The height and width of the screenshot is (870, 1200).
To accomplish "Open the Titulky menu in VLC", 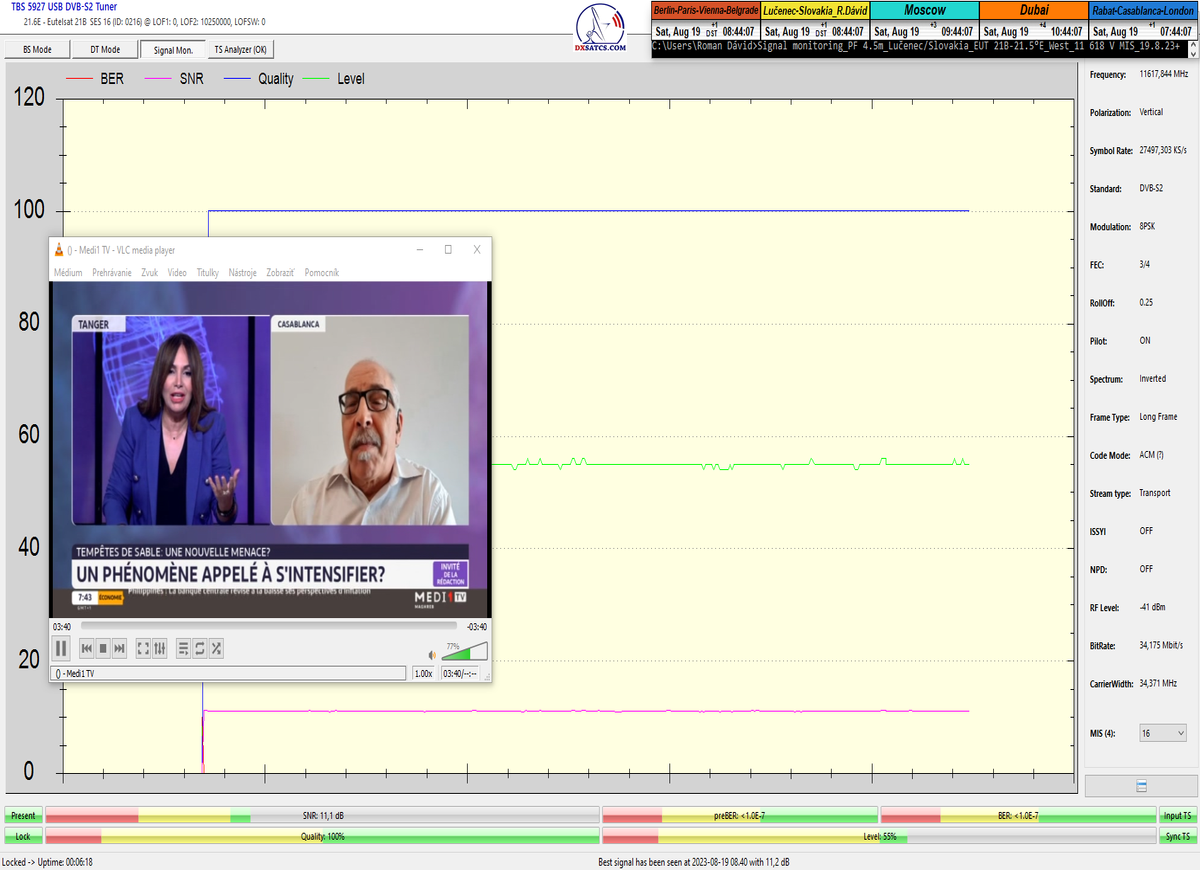I will point(207,272).
